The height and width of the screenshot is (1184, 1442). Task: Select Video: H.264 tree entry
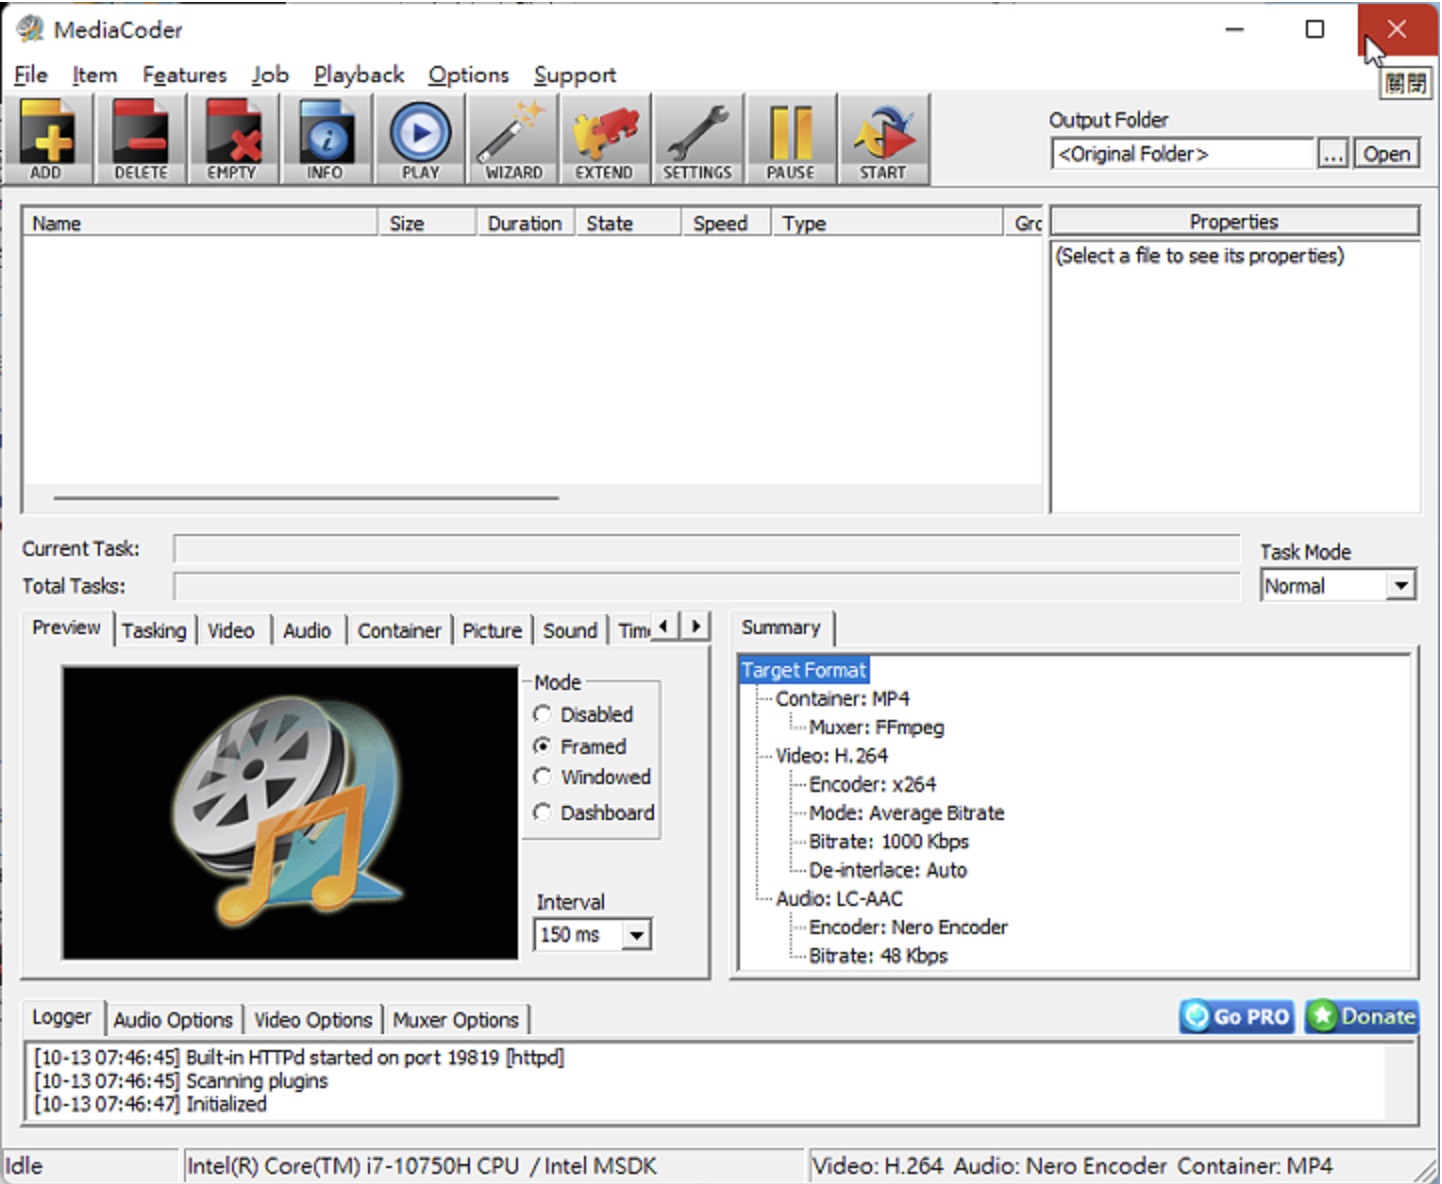tap(832, 756)
